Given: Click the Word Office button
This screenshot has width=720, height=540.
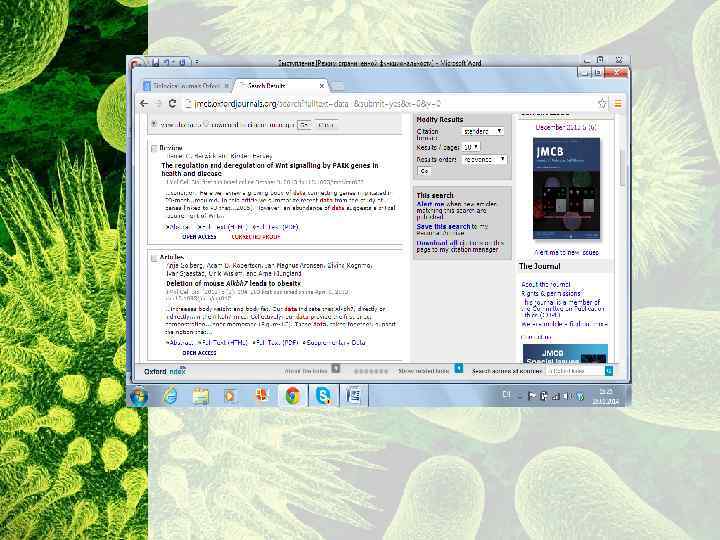Looking at the screenshot, I should pos(135,63).
